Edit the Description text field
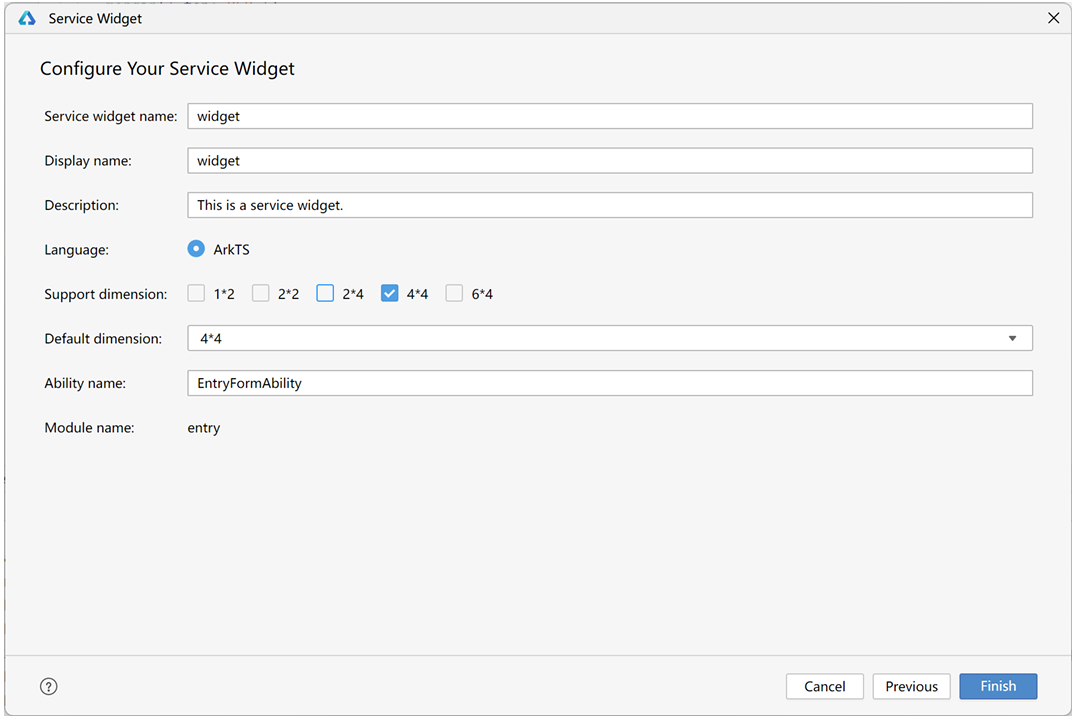Viewport: 1076px width, 724px height. coord(610,205)
